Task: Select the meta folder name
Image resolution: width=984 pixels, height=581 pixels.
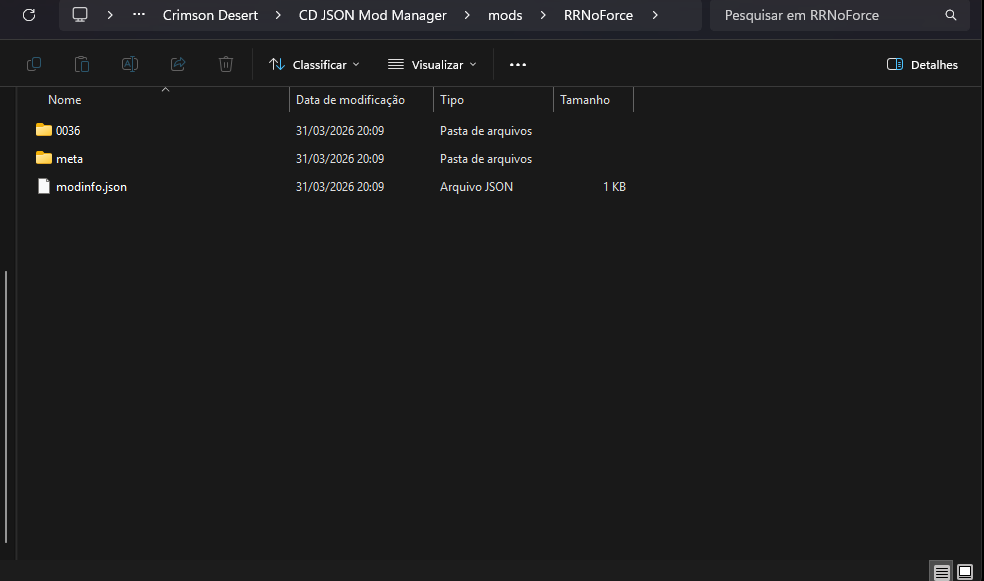Action: [x=69, y=159]
